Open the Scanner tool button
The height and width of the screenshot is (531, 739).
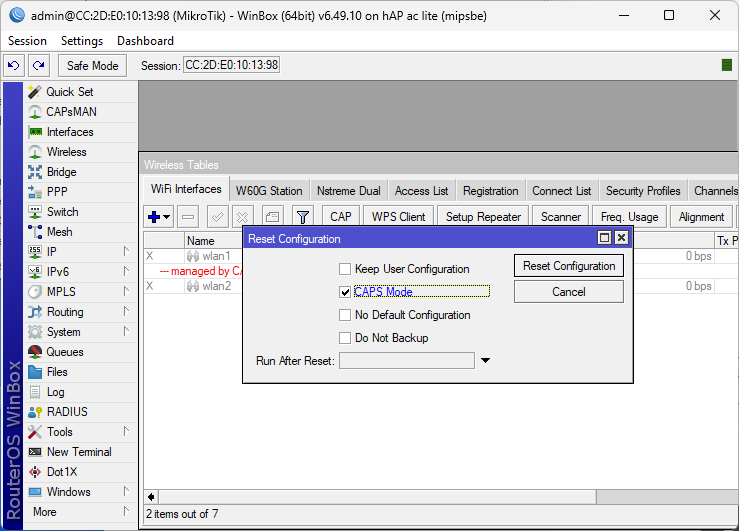tap(560, 217)
